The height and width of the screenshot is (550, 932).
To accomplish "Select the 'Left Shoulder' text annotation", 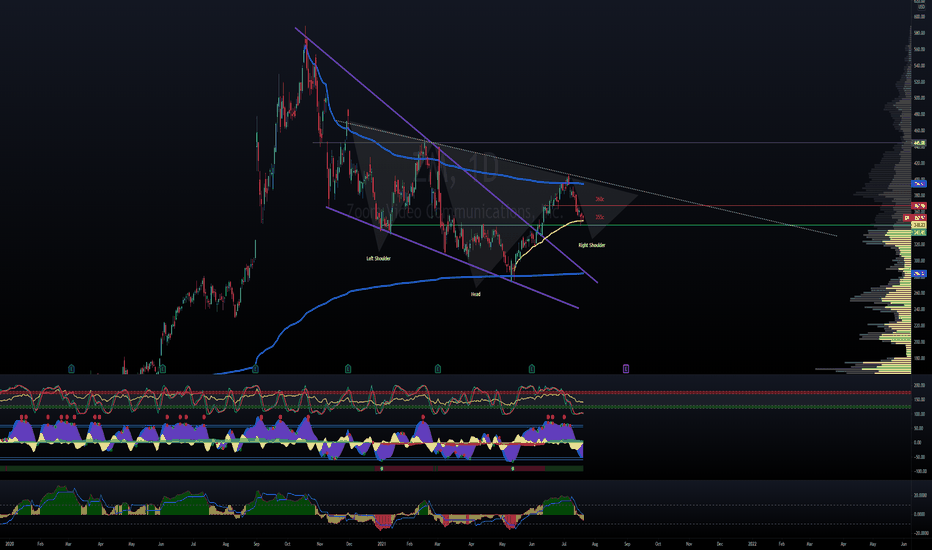I will (x=378, y=259).
